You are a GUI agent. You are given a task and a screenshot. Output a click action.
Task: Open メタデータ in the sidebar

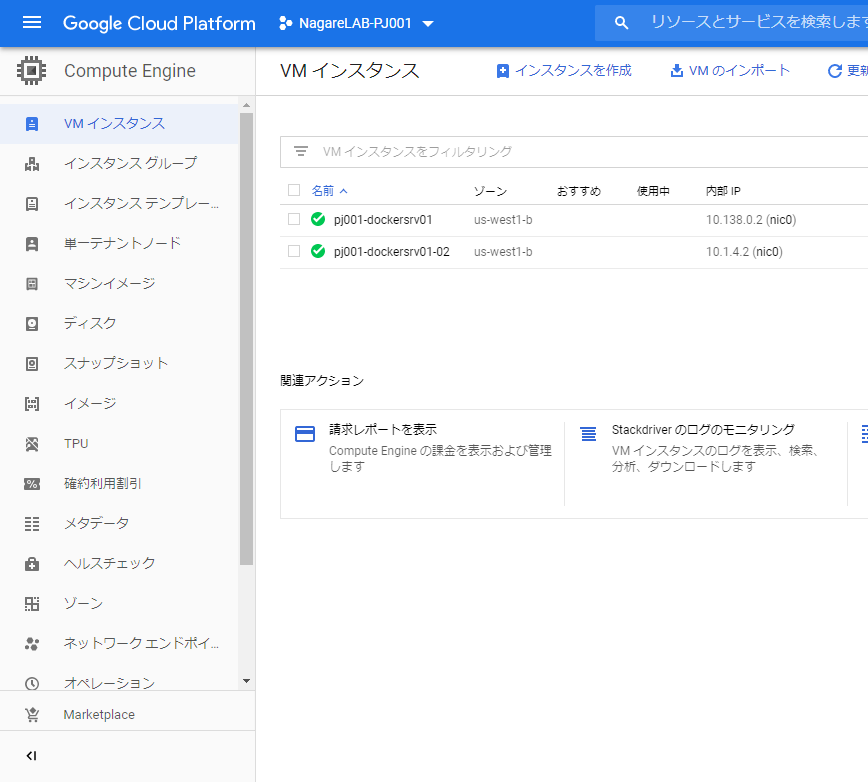119,524
